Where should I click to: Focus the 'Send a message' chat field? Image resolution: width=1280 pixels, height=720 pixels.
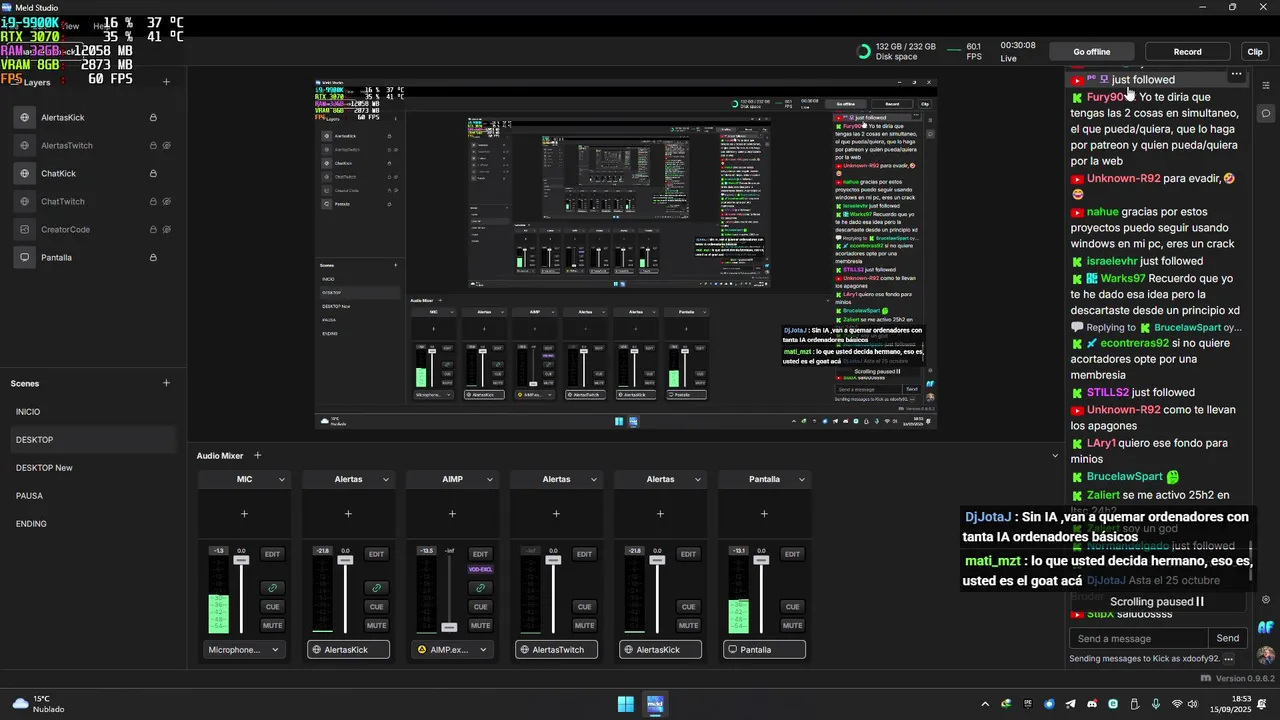coord(1138,638)
